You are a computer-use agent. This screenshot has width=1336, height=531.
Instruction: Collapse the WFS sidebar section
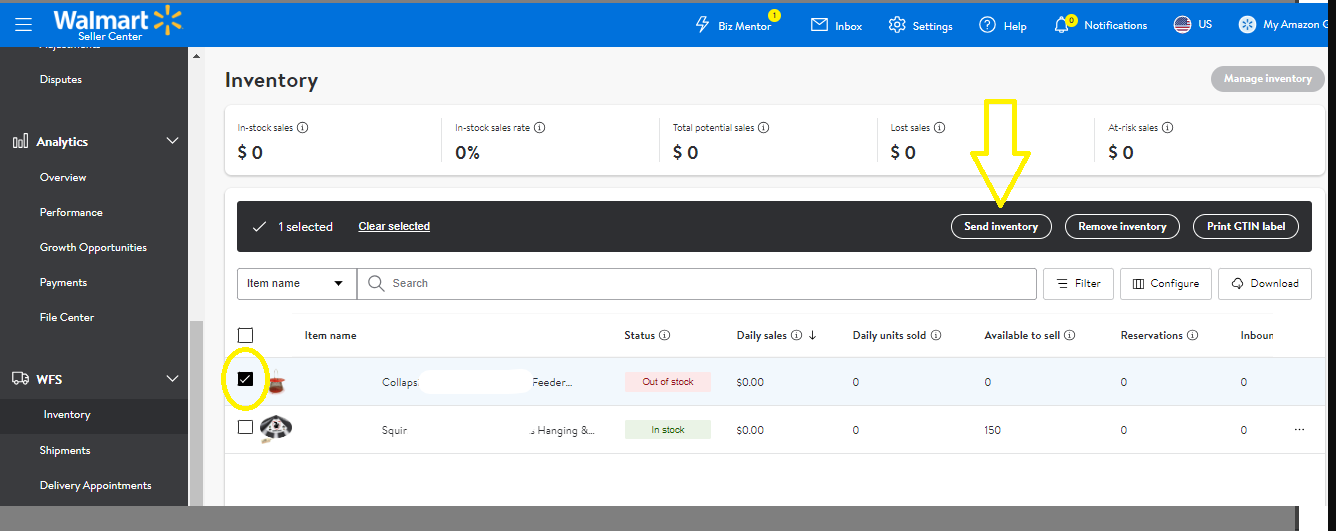tap(172, 379)
